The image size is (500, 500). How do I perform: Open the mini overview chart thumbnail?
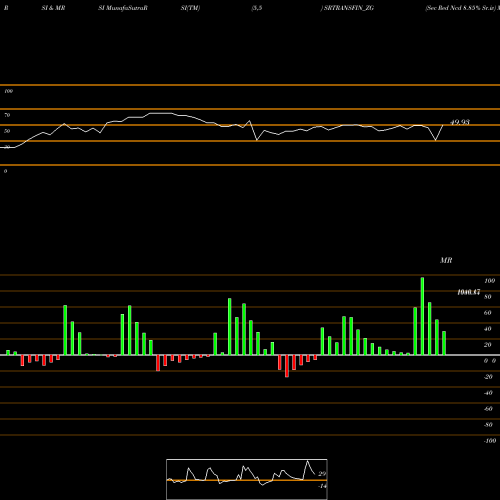[x=247, y=479]
